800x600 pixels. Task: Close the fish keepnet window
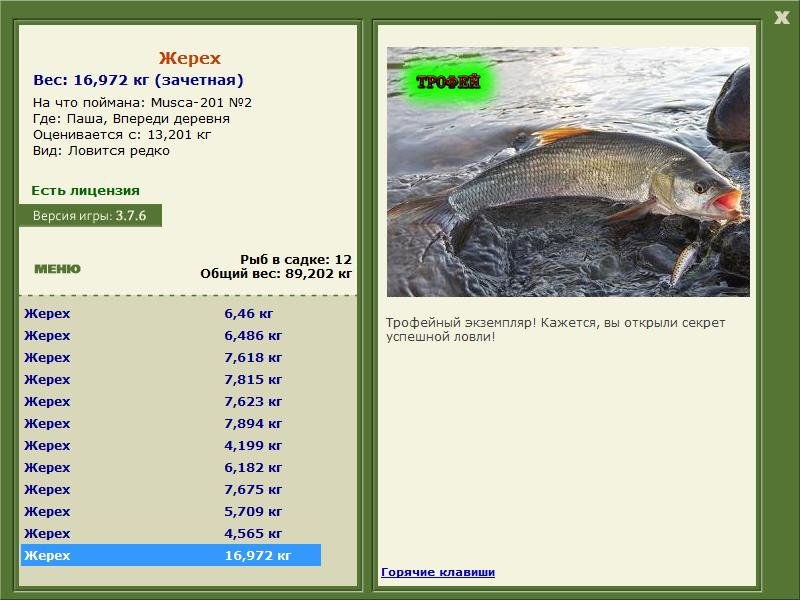[781, 18]
